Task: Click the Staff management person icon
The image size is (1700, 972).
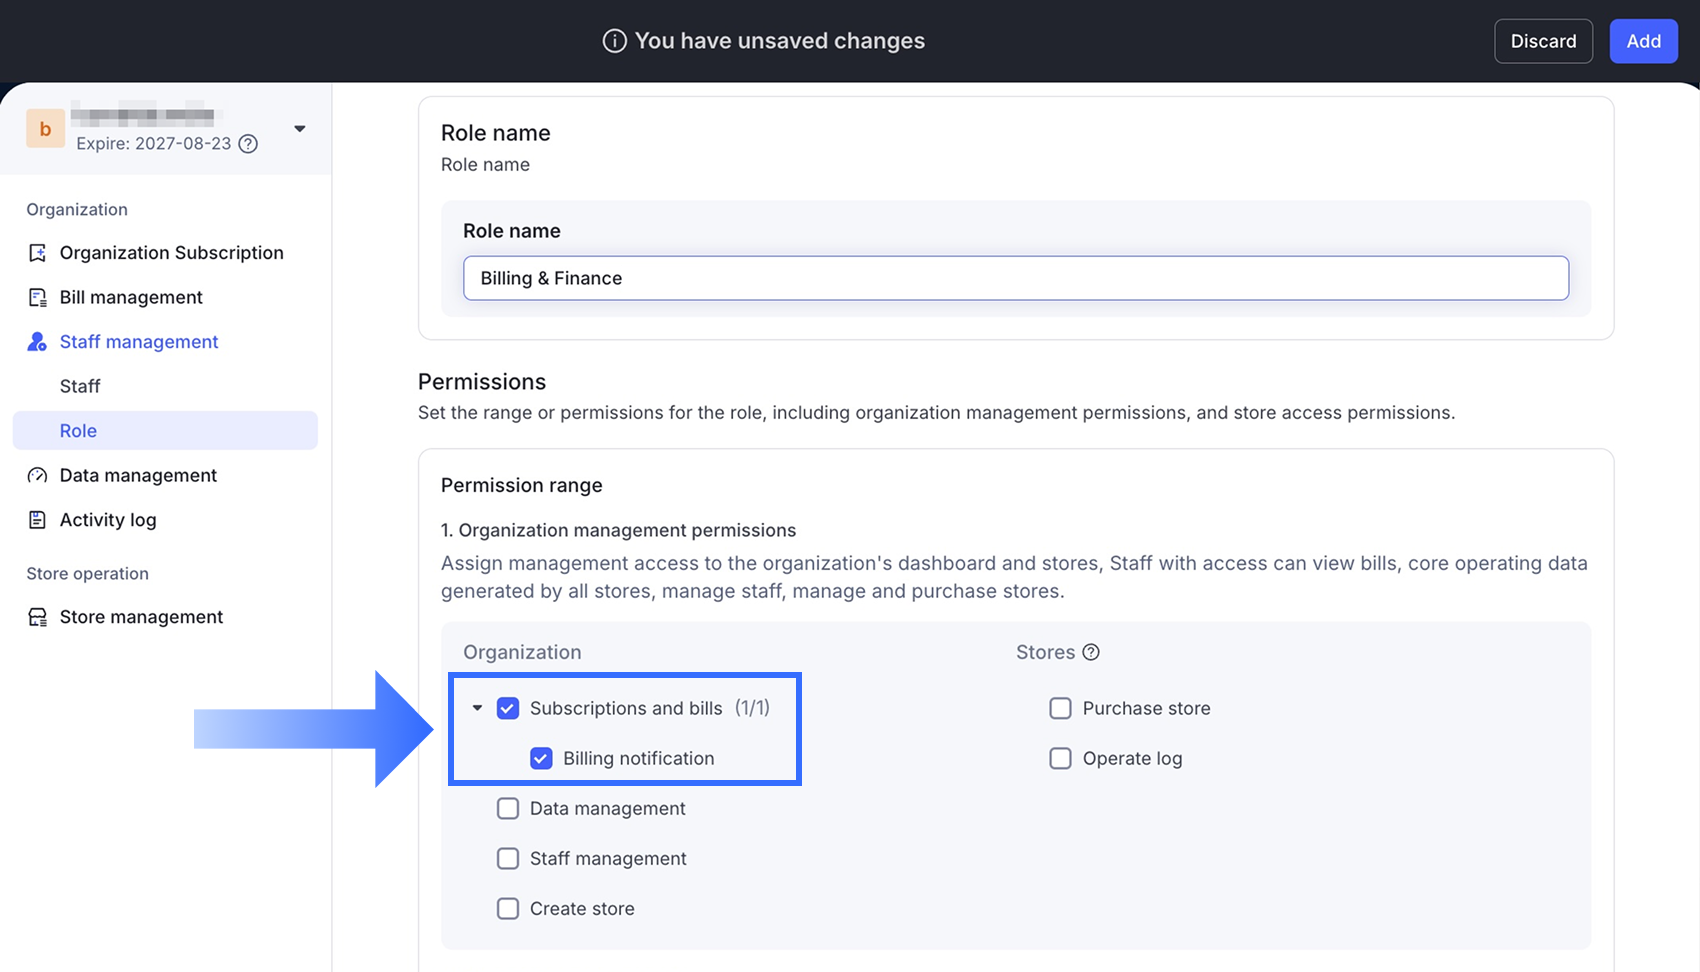Action: (37, 342)
